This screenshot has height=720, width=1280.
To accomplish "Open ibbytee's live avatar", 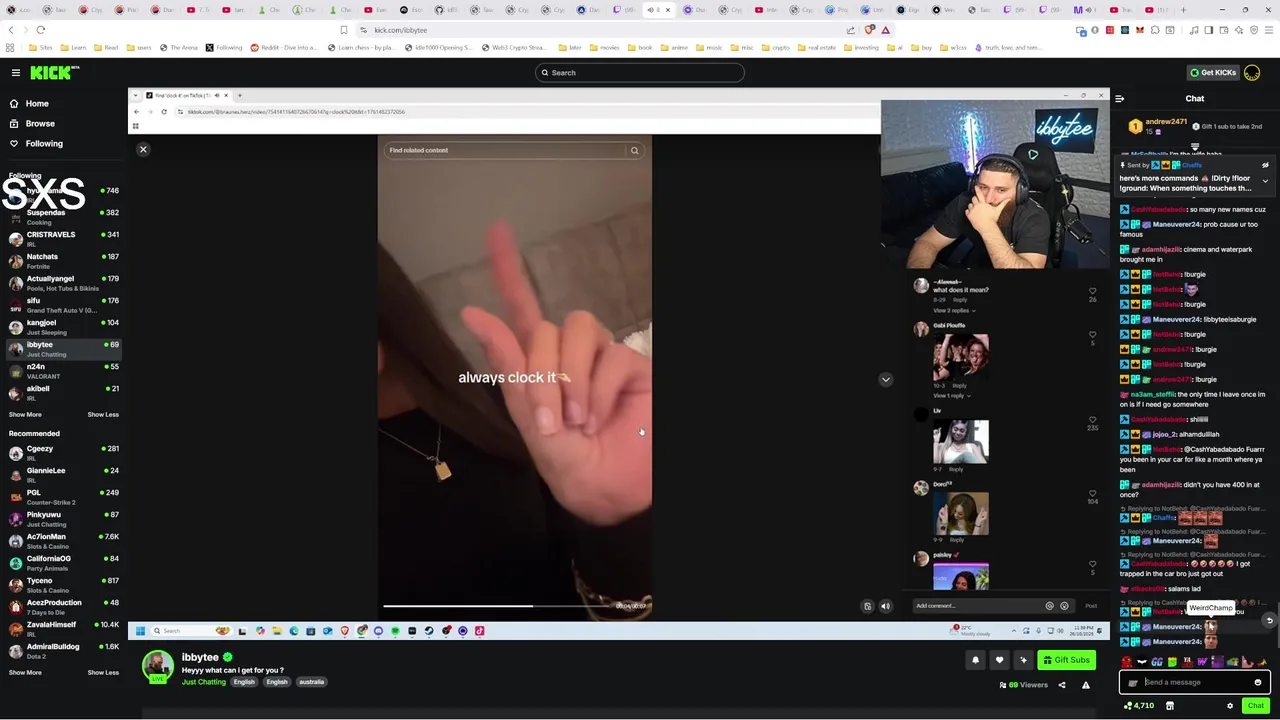I will (x=157, y=667).
